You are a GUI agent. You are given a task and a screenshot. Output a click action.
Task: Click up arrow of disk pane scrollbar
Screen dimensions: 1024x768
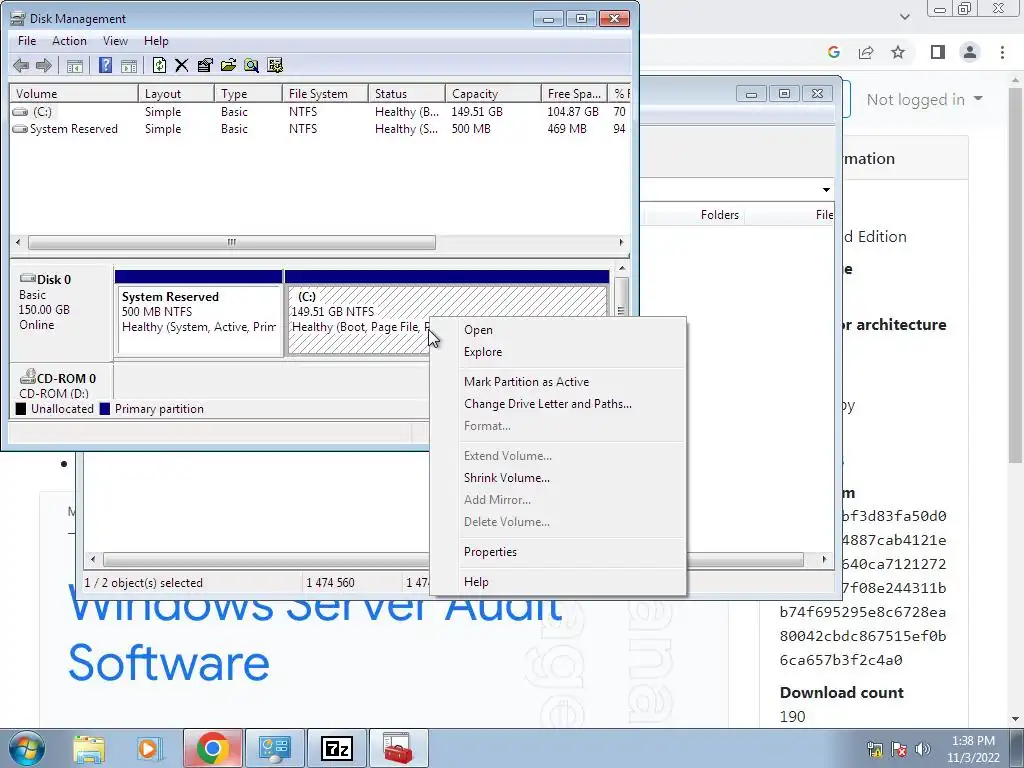622,268
